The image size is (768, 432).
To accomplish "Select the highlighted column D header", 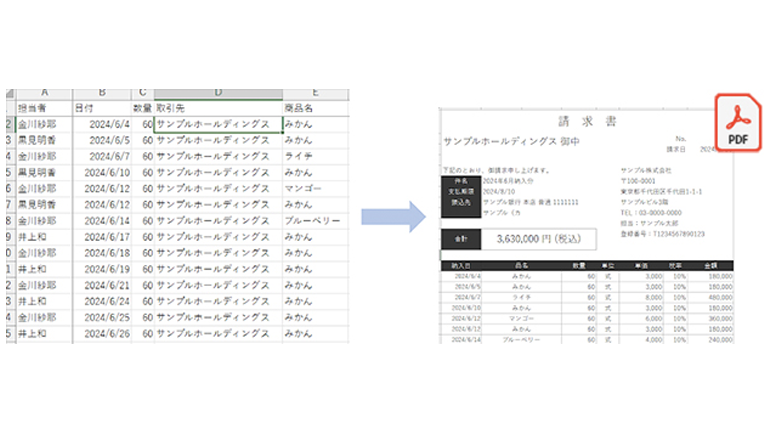I will pyautogui.click(x=217, y=92).
